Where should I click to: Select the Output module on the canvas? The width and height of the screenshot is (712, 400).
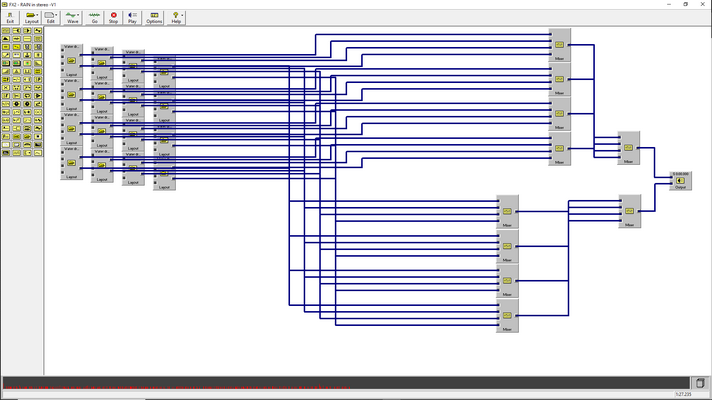click(680, 181)
